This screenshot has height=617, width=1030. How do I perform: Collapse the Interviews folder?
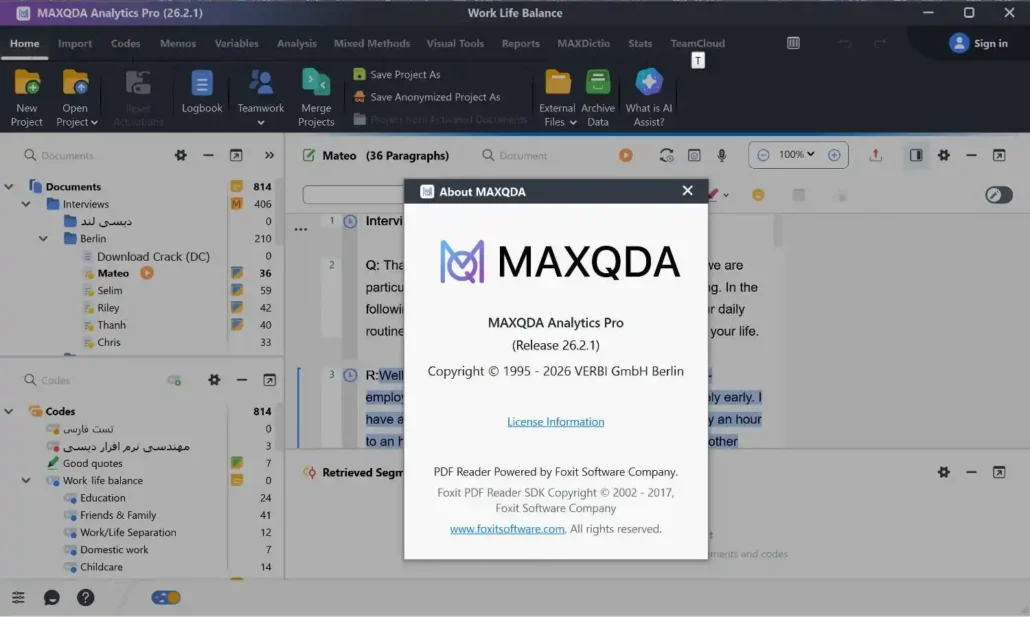(26, 204)
